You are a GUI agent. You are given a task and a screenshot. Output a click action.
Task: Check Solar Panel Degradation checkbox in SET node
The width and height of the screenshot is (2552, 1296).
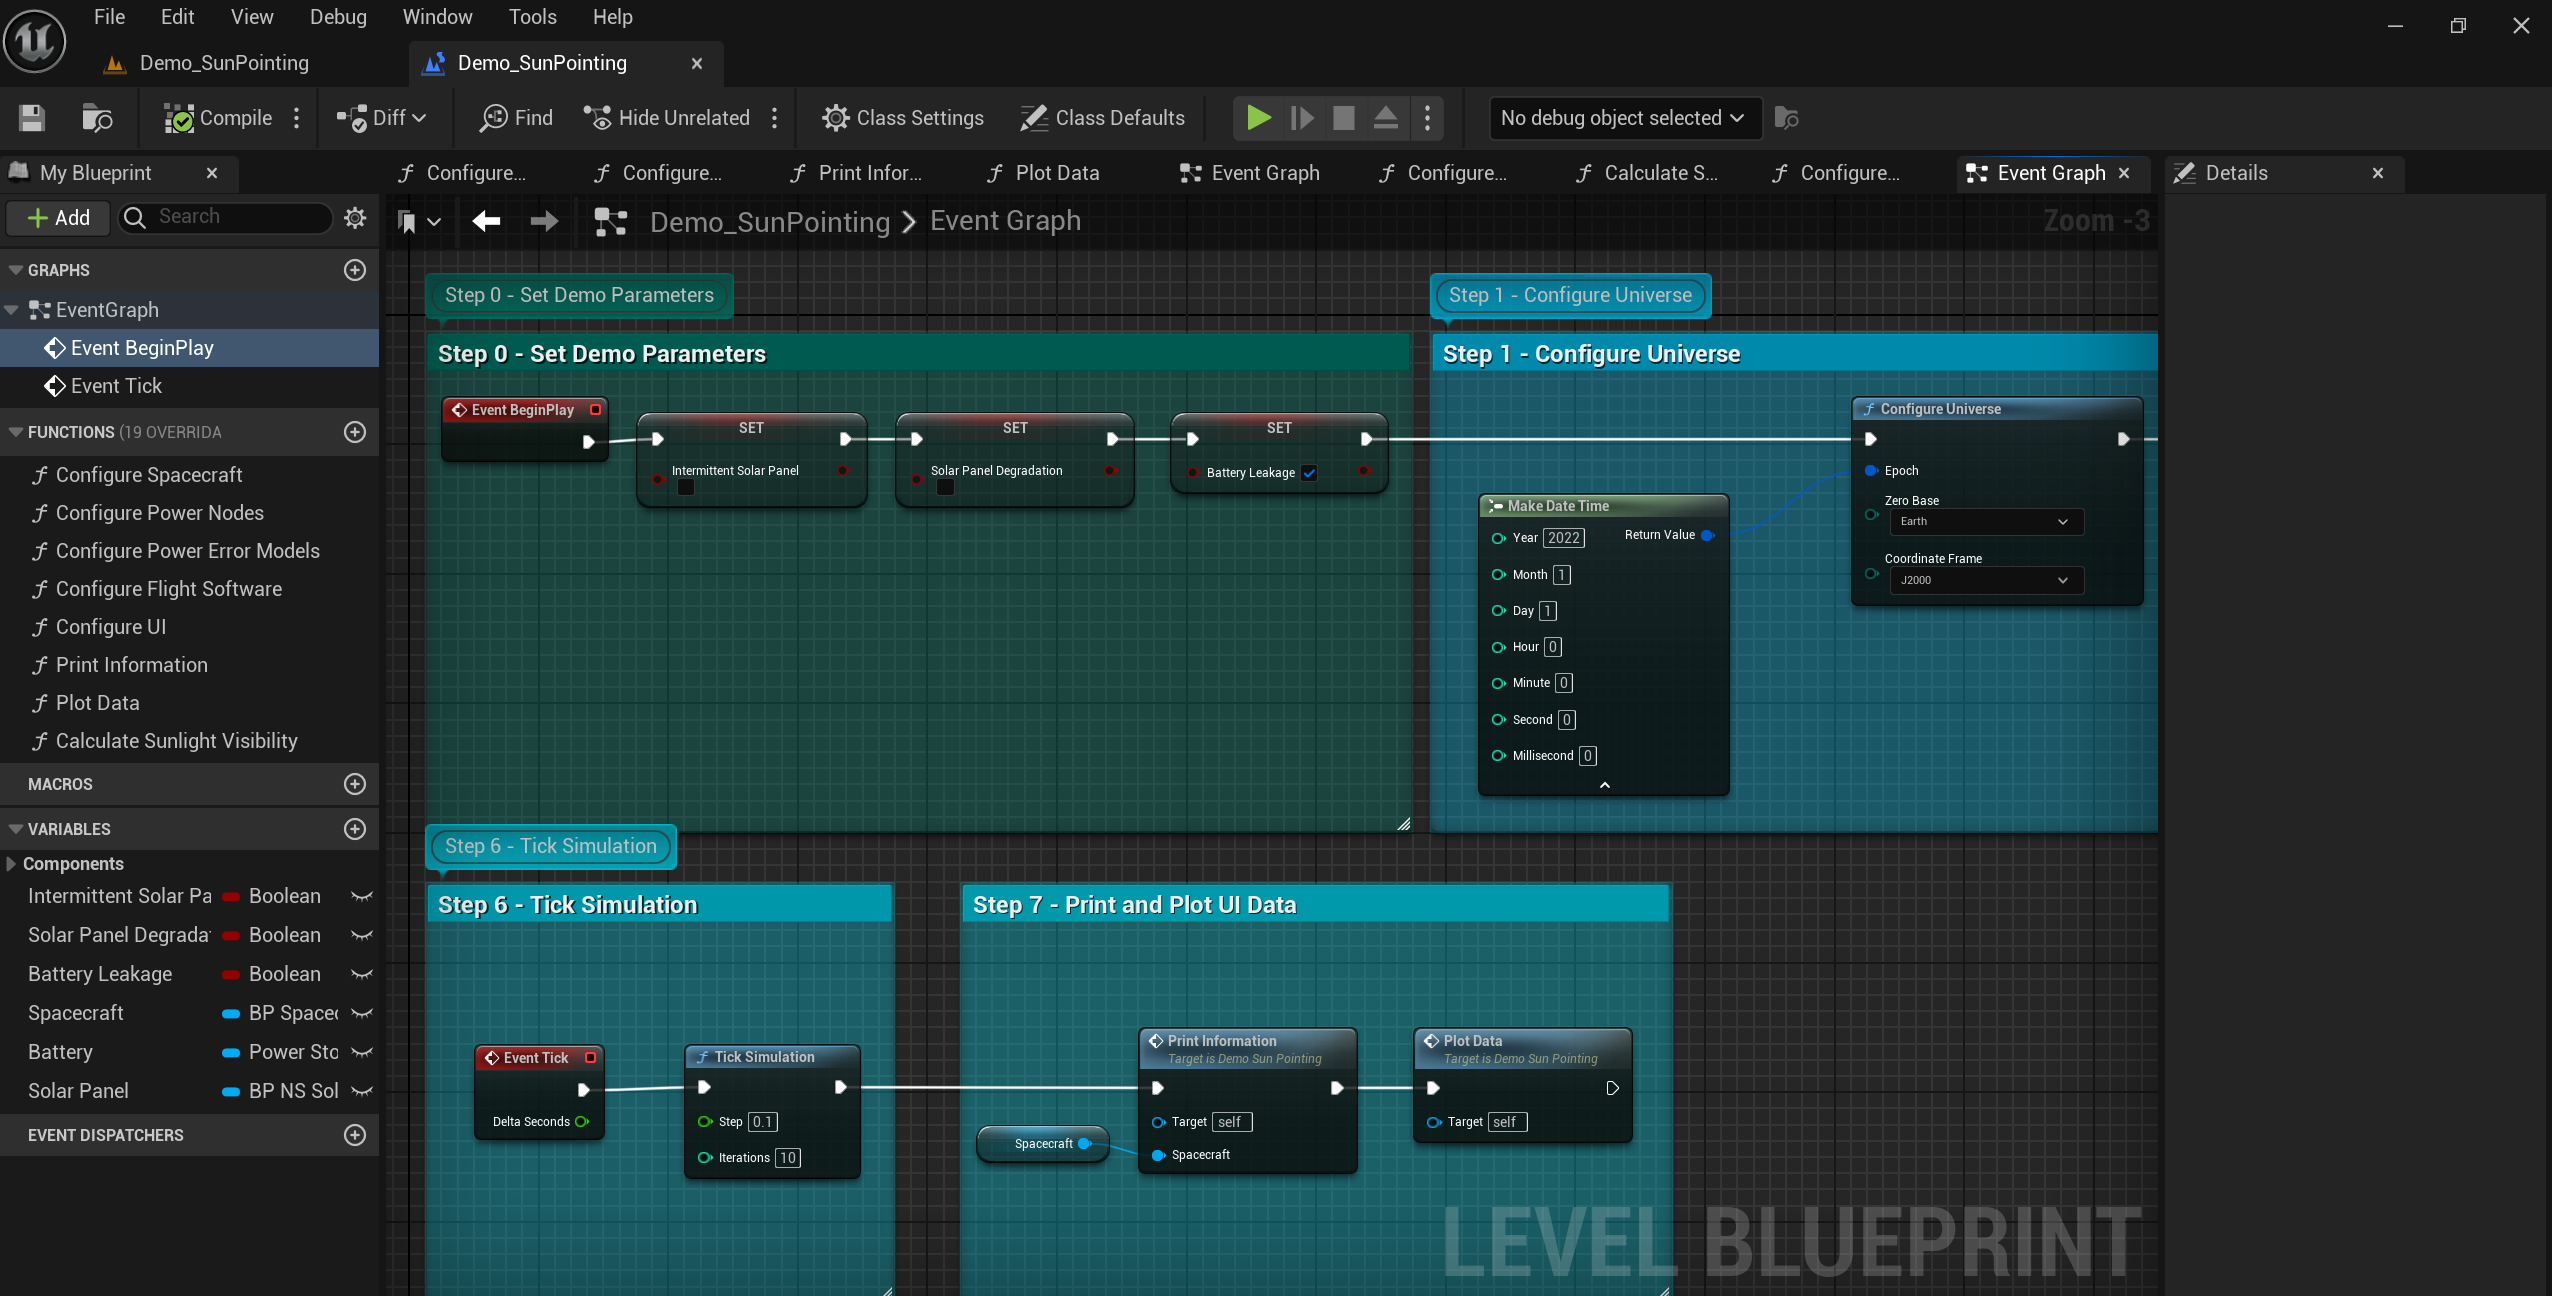coord(945,488)
